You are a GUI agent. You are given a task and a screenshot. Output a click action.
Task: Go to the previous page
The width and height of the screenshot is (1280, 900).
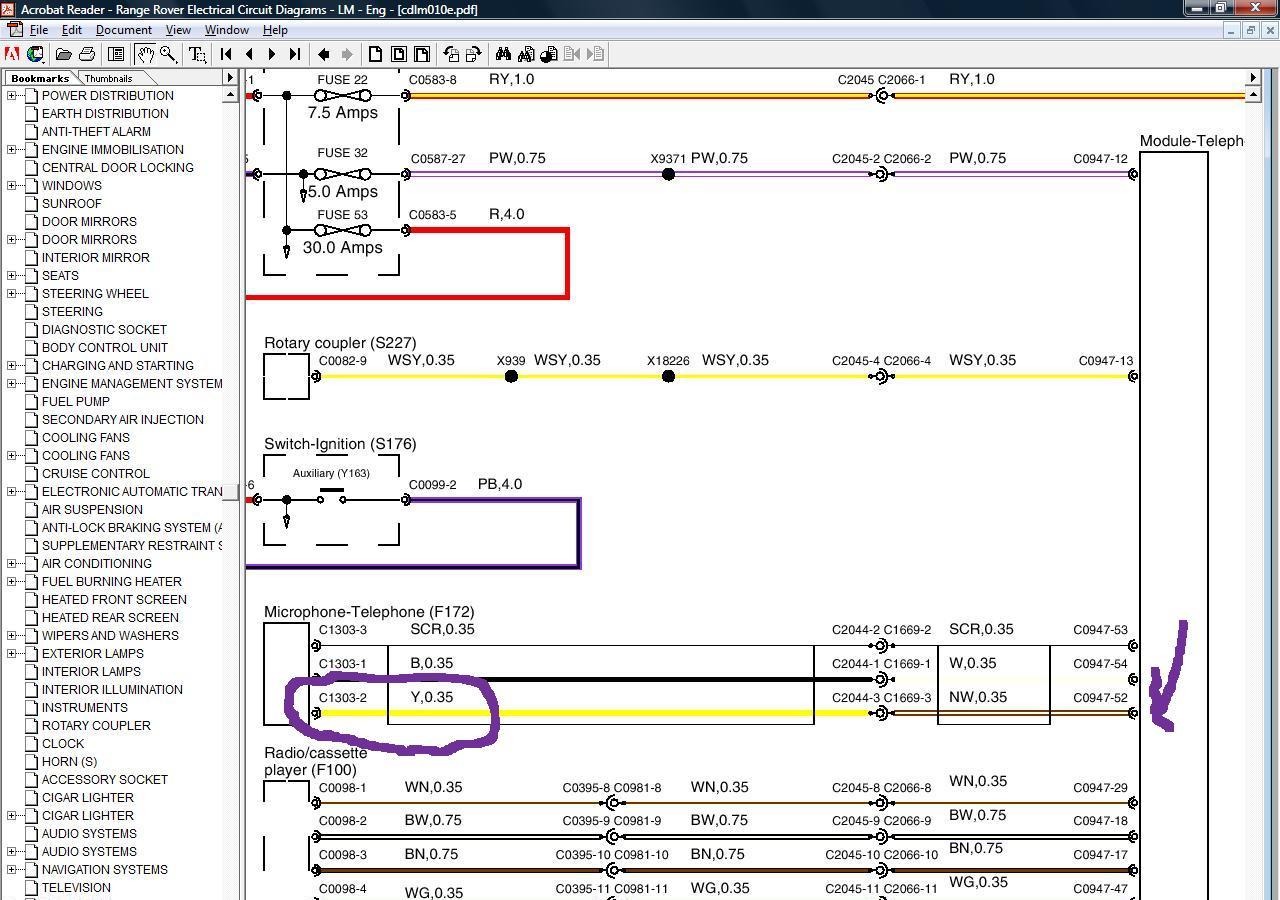click(249, 54)
